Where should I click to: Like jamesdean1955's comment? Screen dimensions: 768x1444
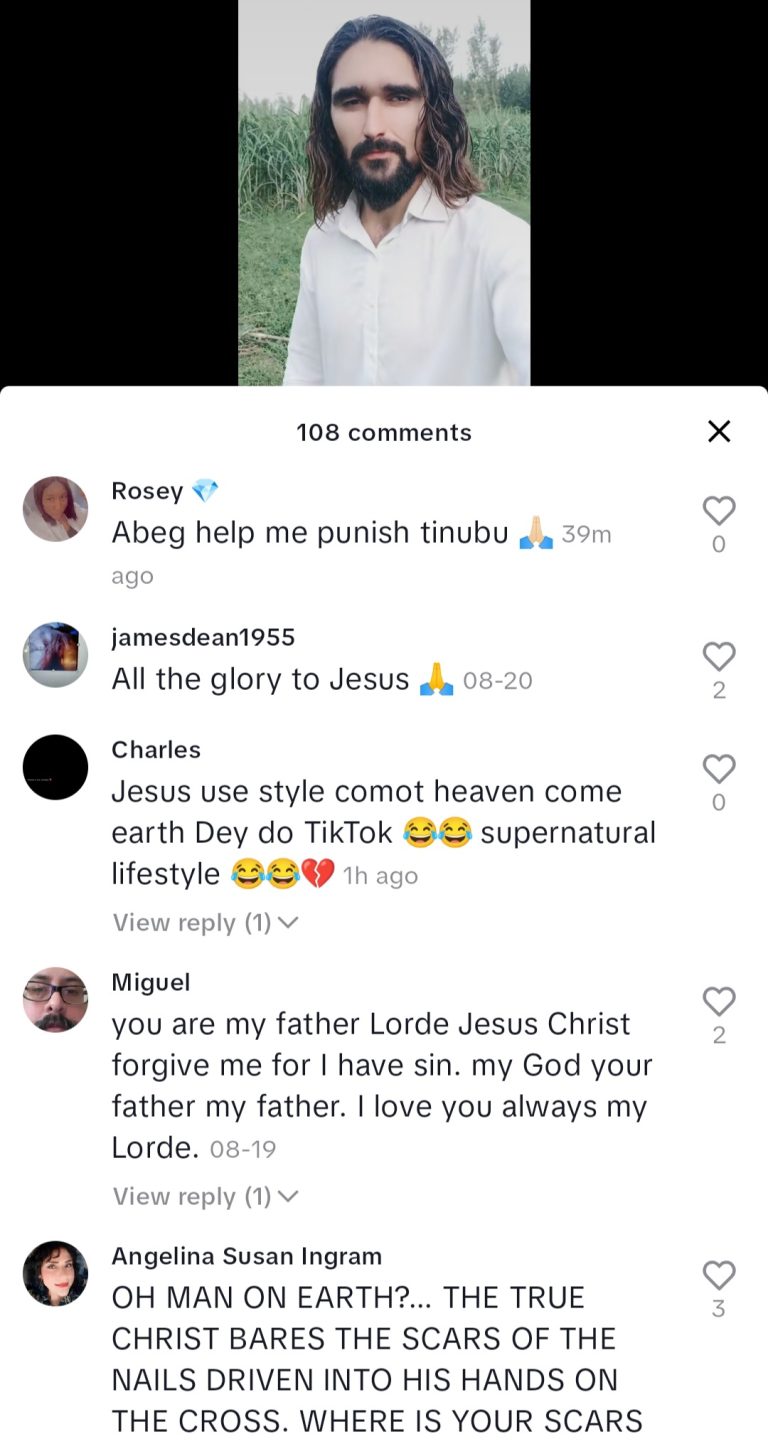(x=718, y=657)
